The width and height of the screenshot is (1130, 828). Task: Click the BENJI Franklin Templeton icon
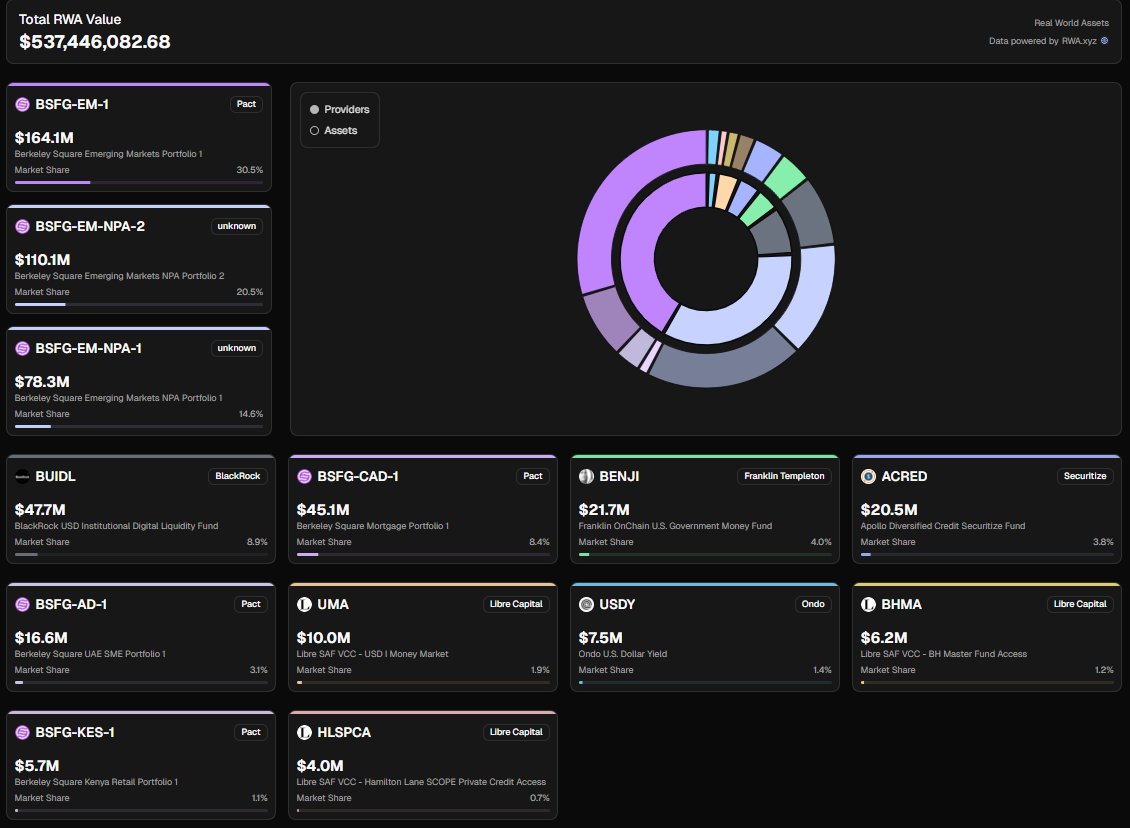(x=586, y=476)
